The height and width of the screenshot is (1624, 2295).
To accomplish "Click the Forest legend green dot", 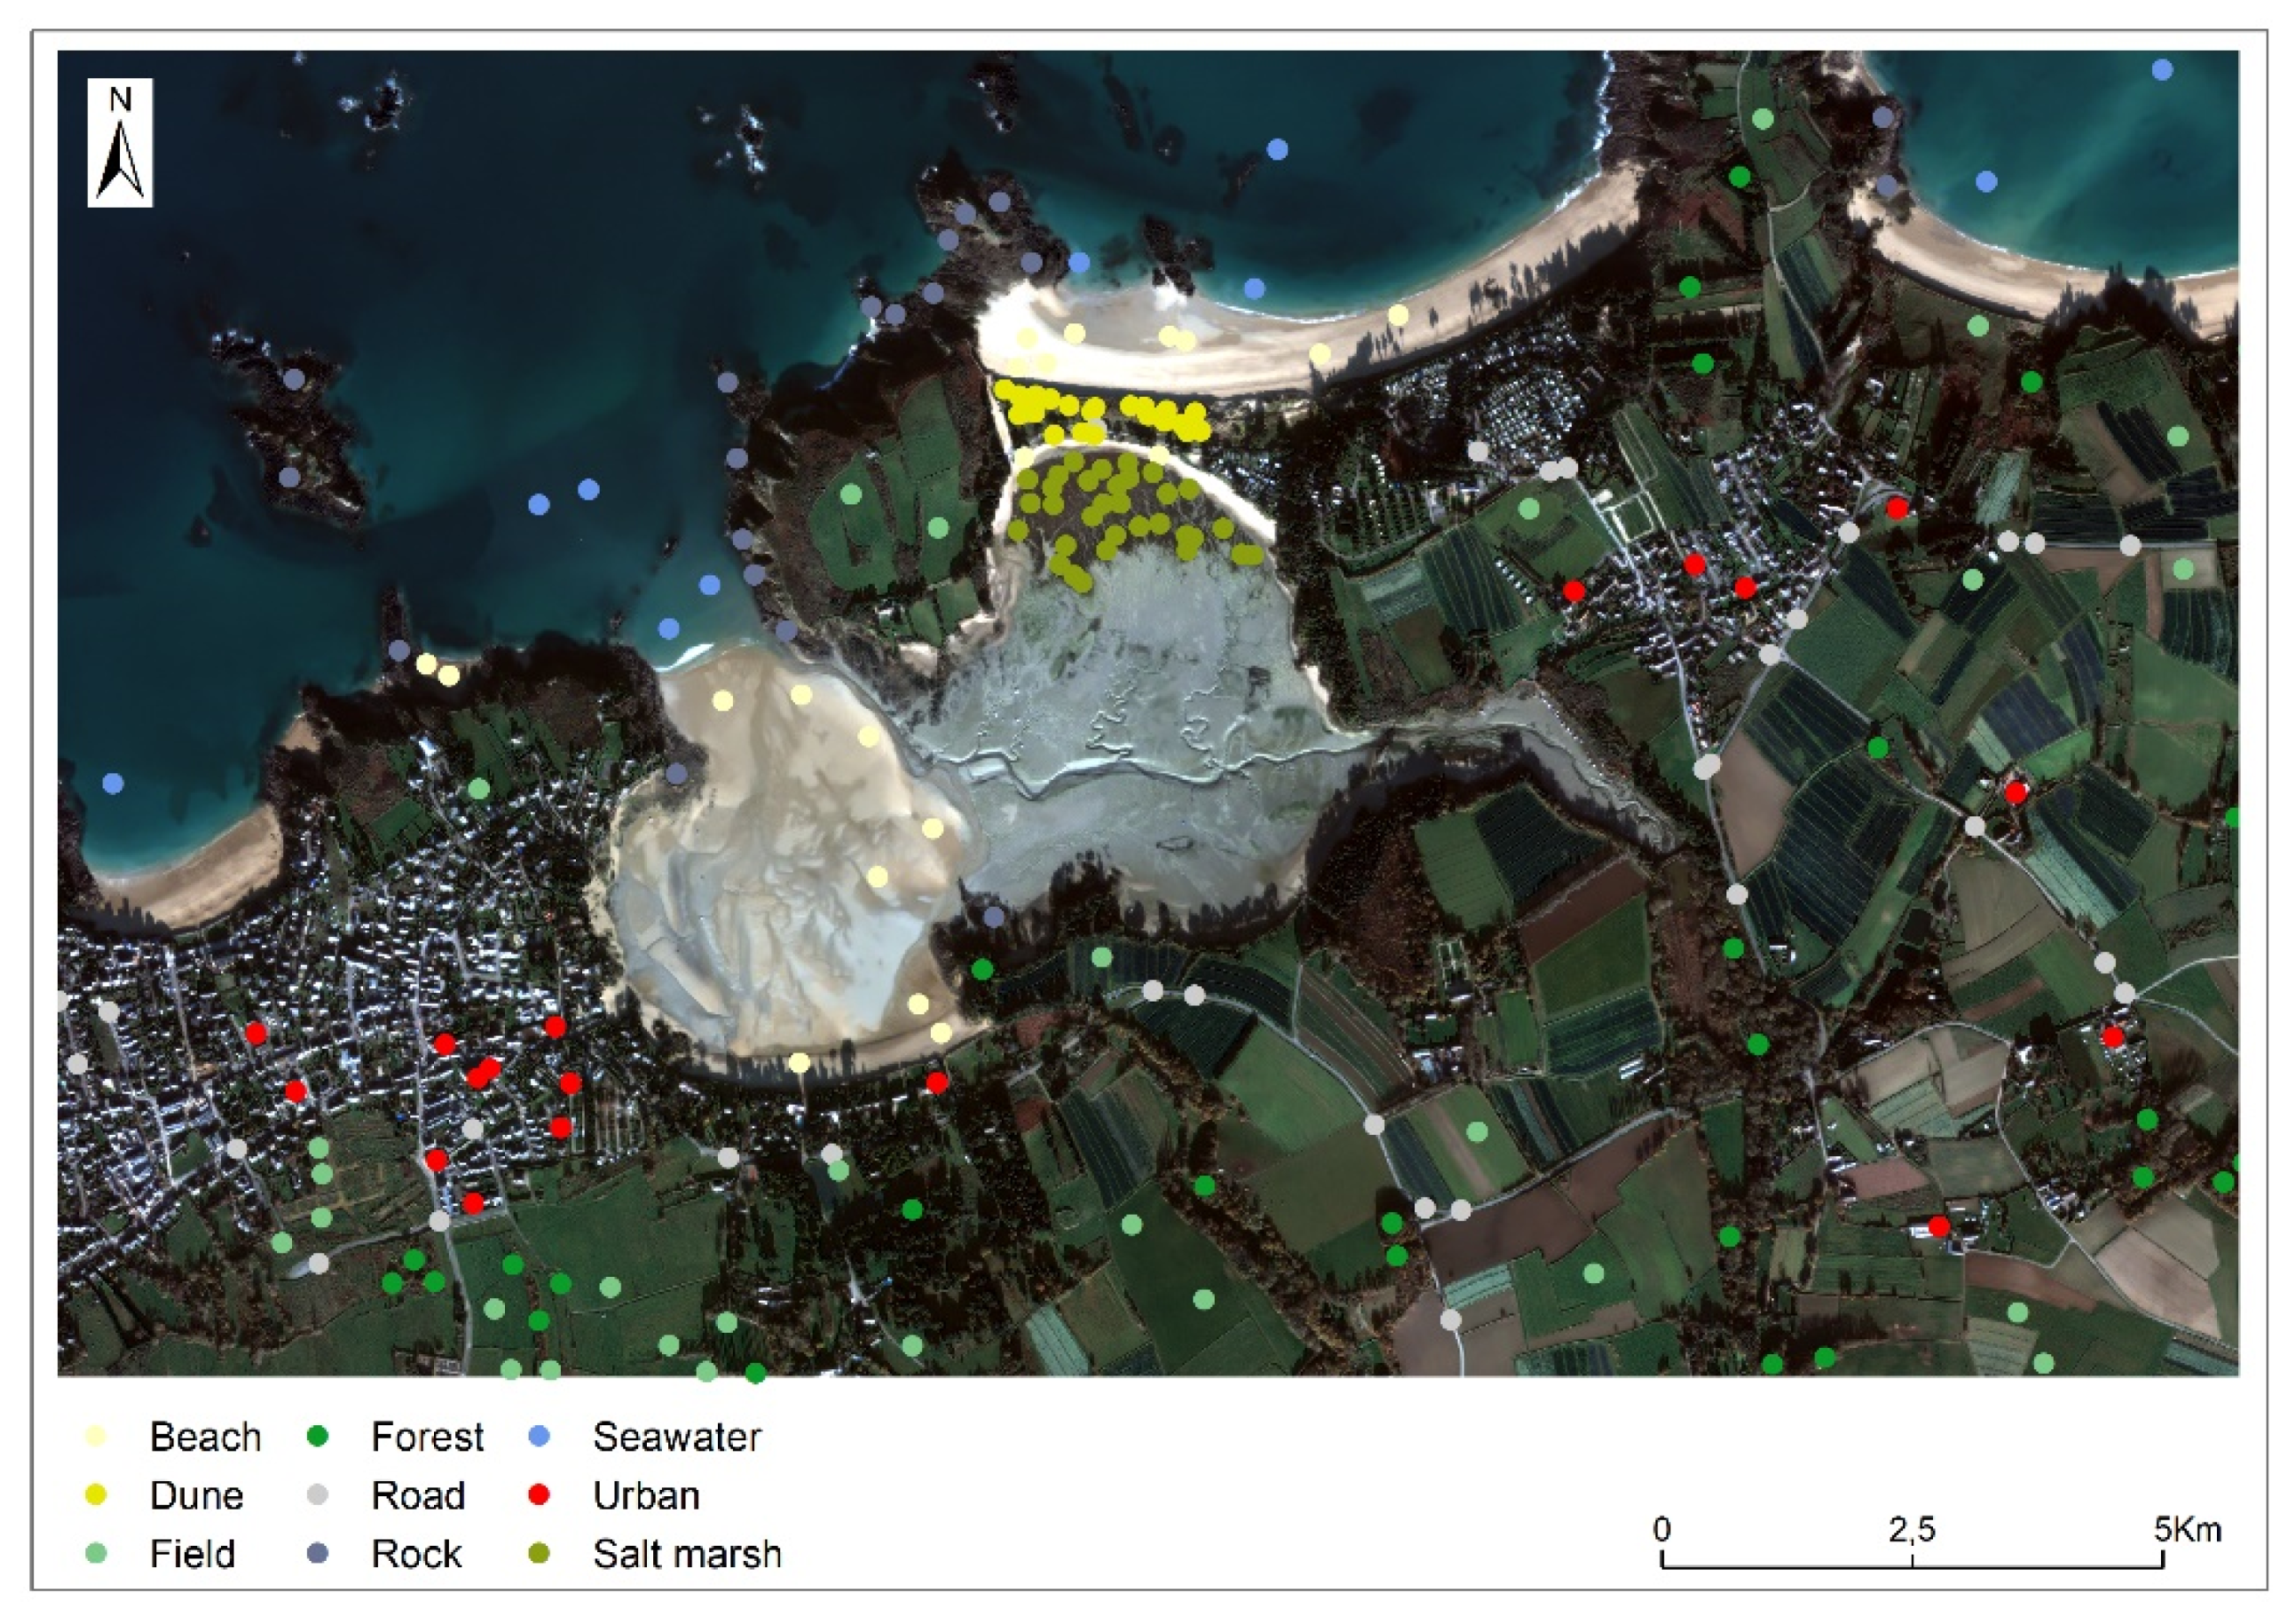I will pos(317,1437).
